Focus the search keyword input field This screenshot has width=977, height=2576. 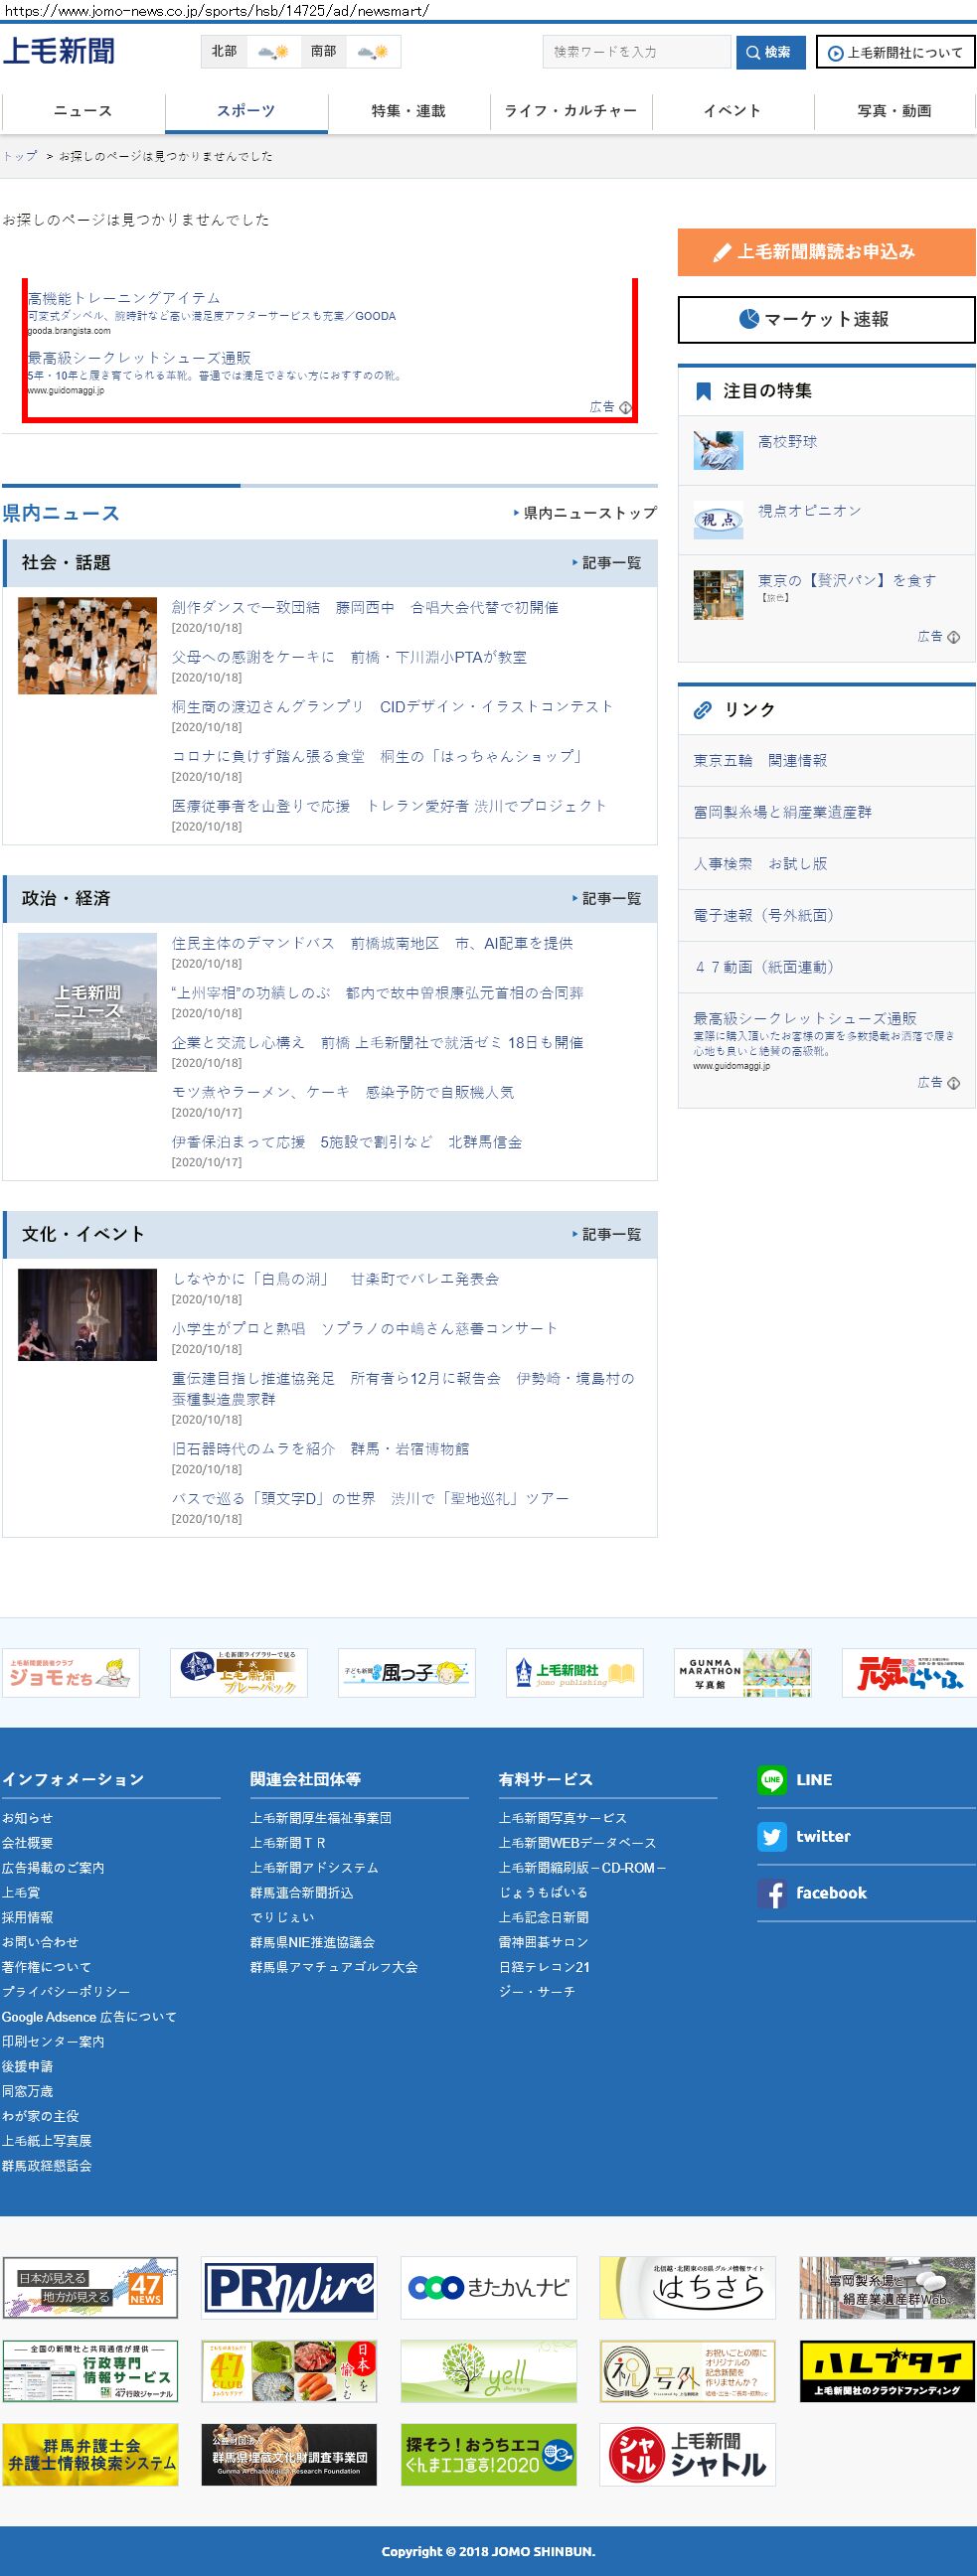pos(636,52)
